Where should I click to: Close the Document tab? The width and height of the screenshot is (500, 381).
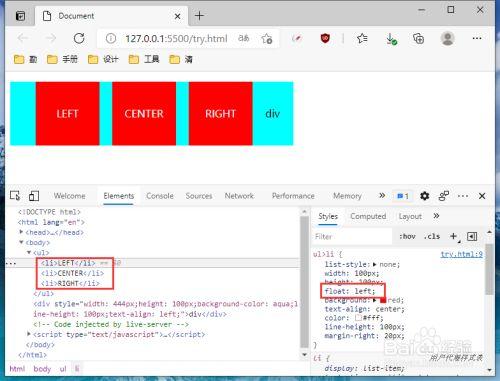178,16
